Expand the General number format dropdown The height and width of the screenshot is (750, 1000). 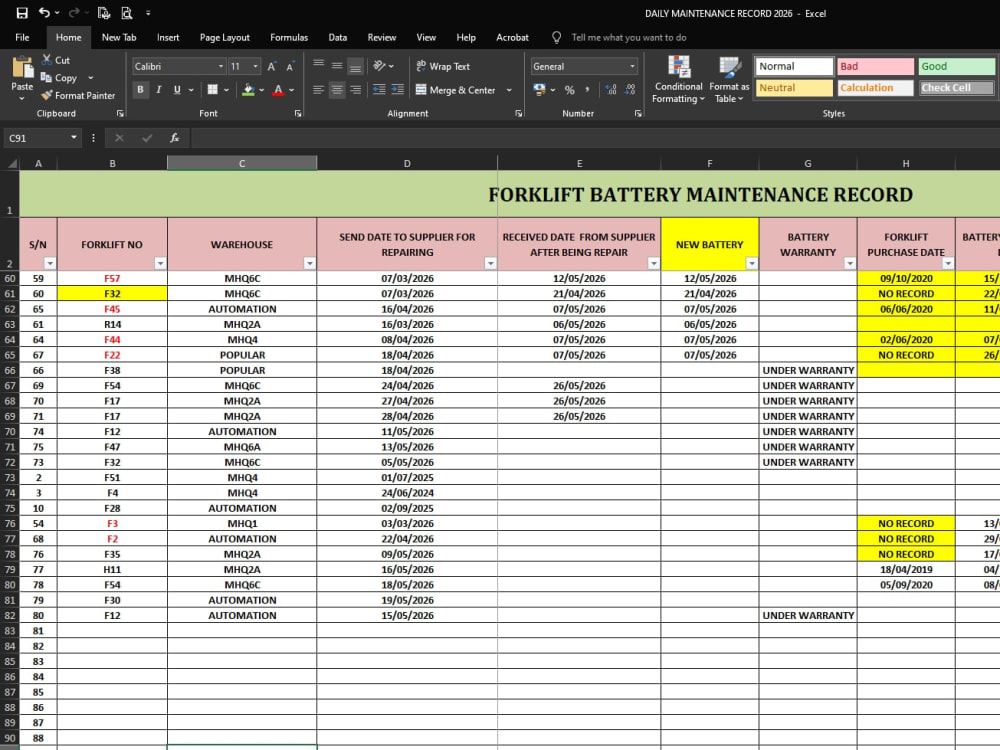pos(632,66)
